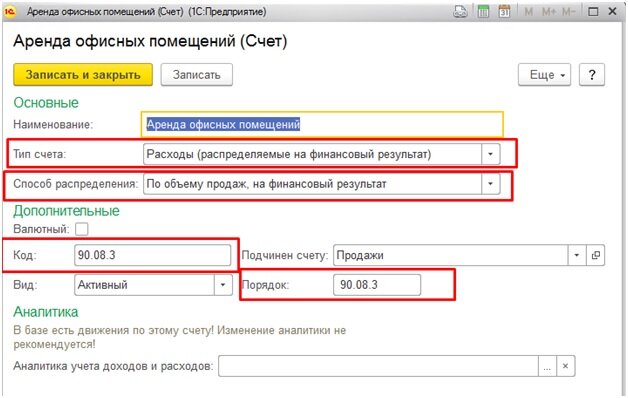Click the M- memory subtract button
628x398 pixels.
568,12
